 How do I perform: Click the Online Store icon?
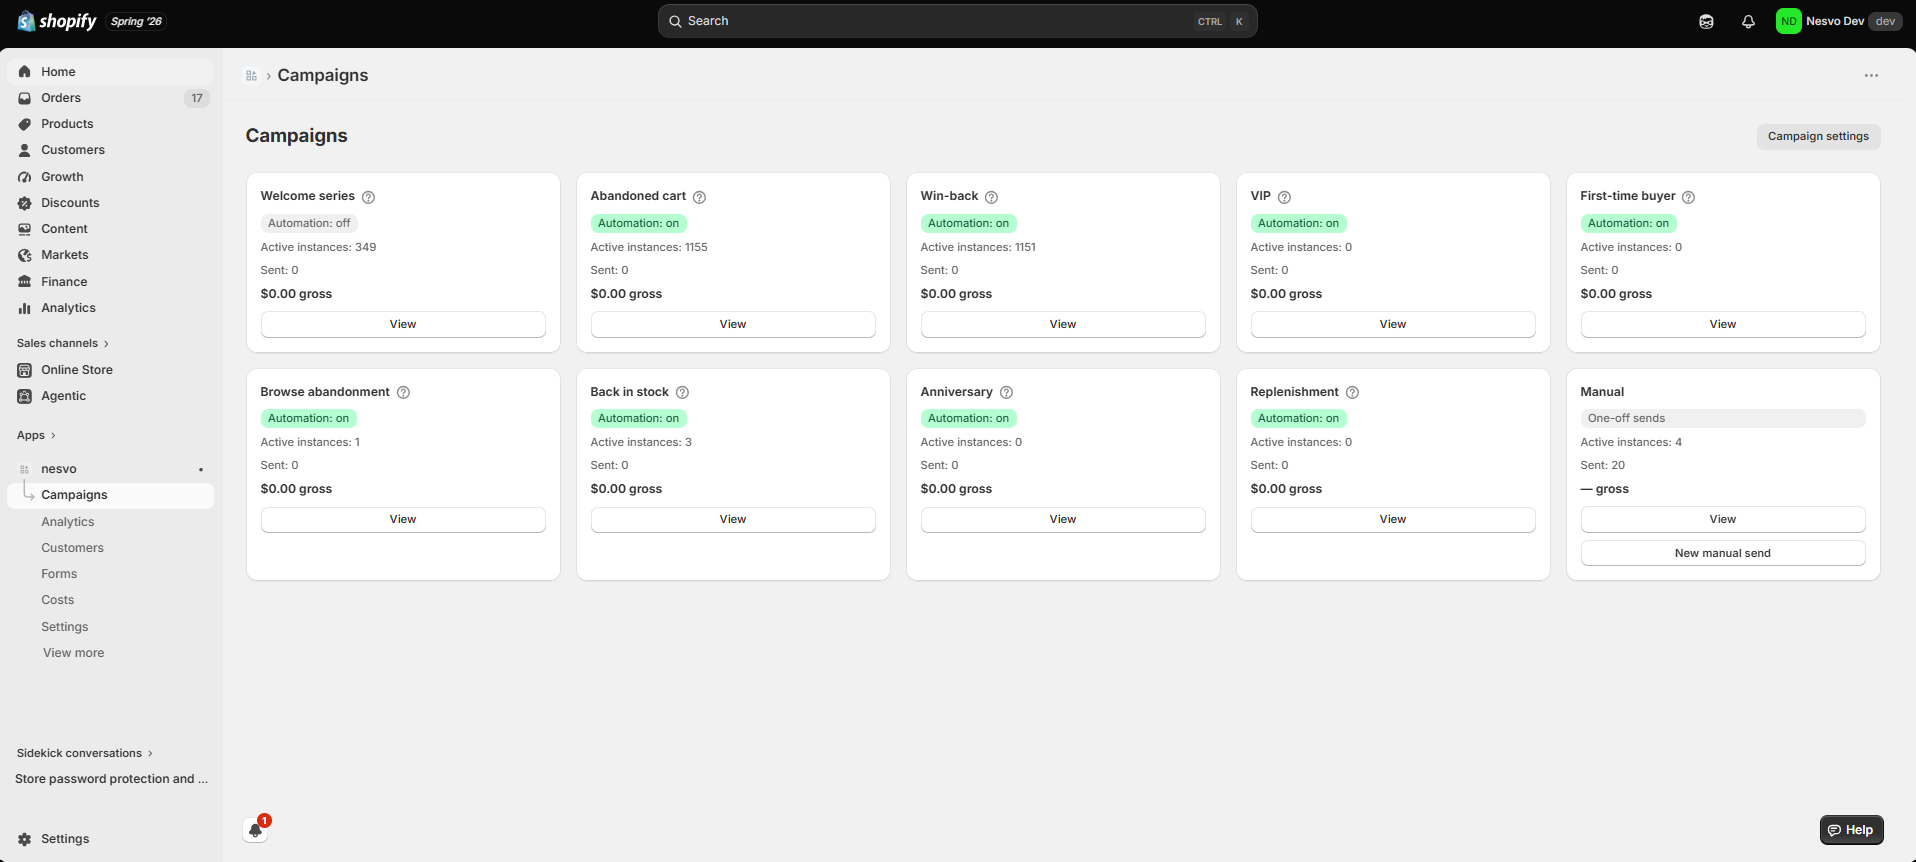[x=25, y=370]
